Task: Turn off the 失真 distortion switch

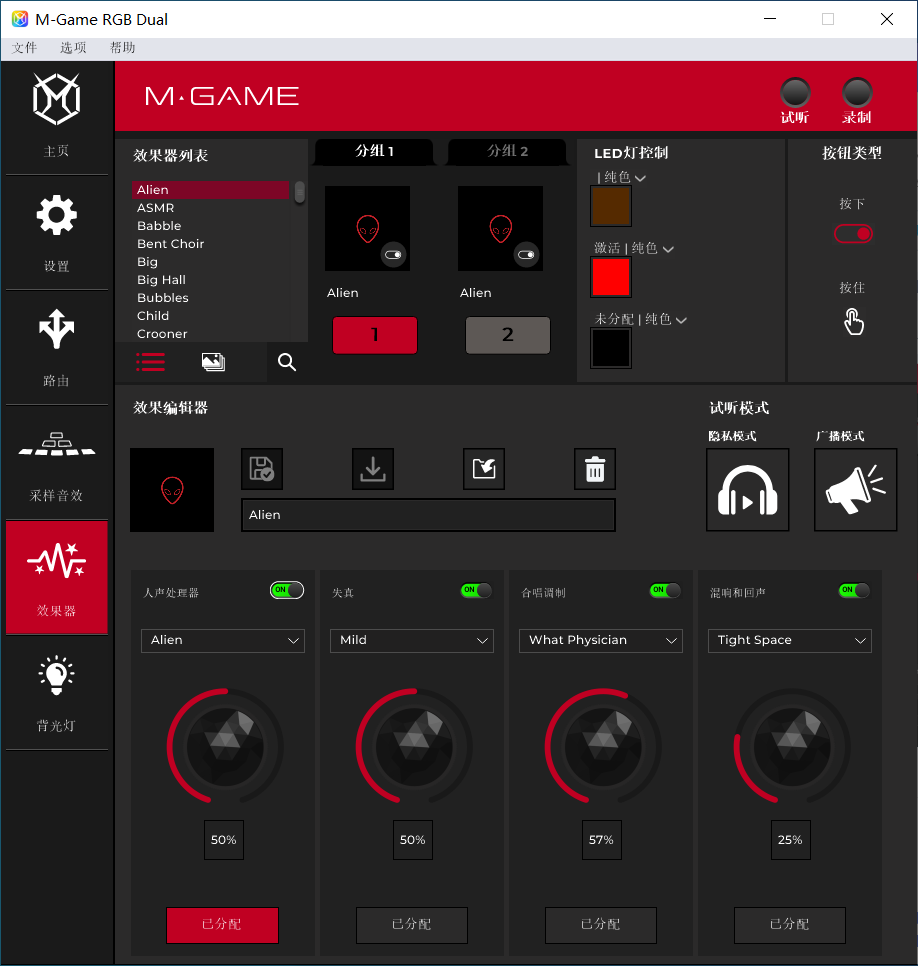Action: [x=476, y=590]
